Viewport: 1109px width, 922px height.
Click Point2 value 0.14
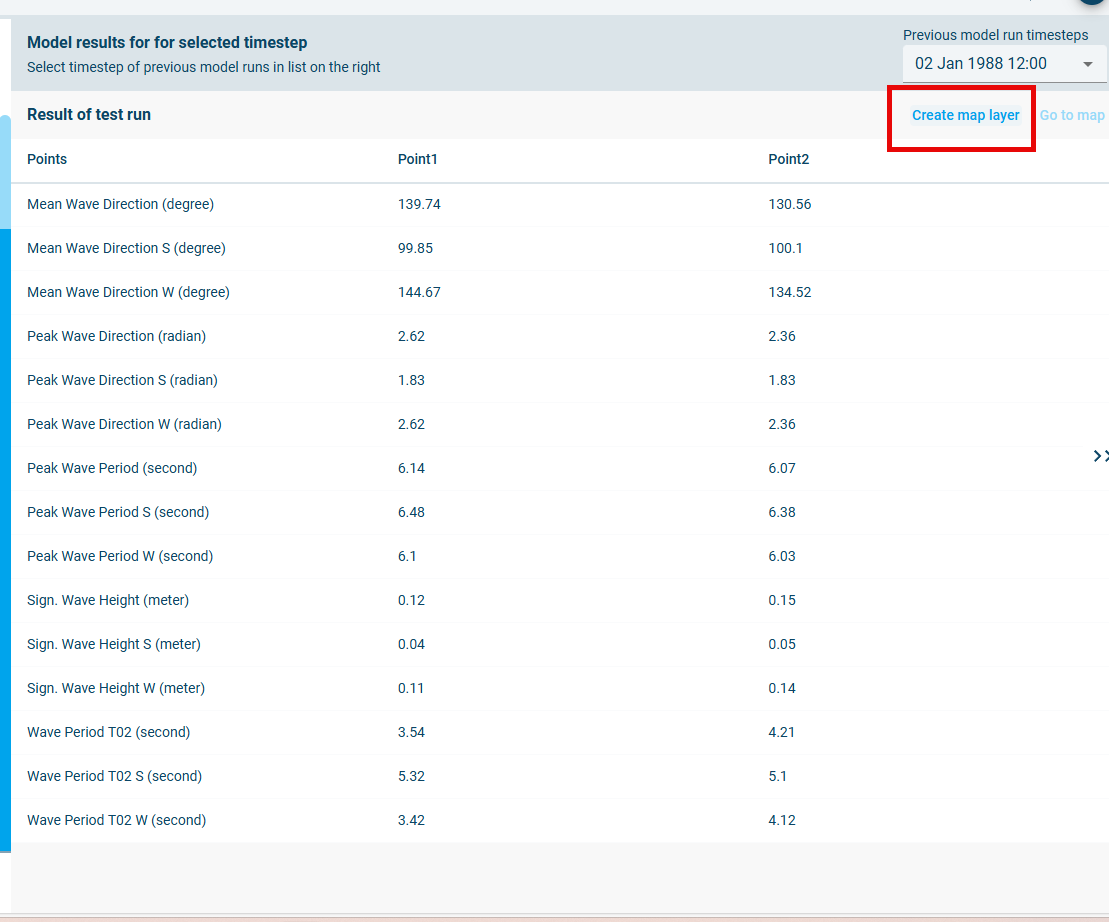click(x=782, y=688)
